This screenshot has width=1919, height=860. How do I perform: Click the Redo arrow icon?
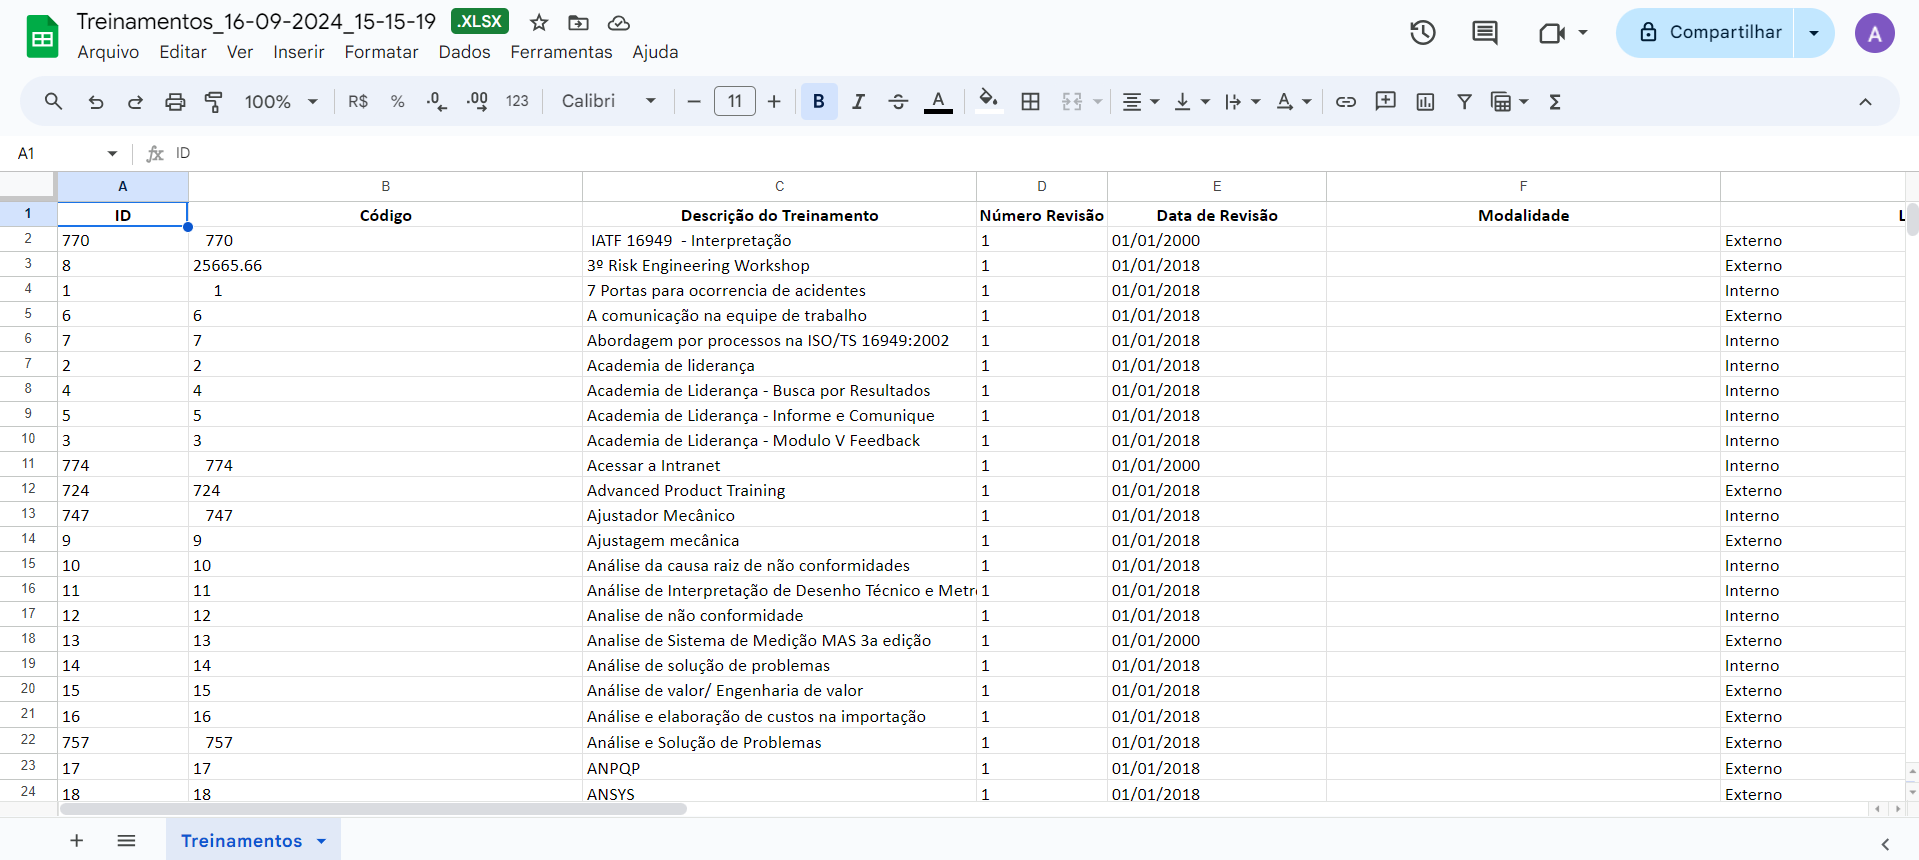click(x=135, y=101)
